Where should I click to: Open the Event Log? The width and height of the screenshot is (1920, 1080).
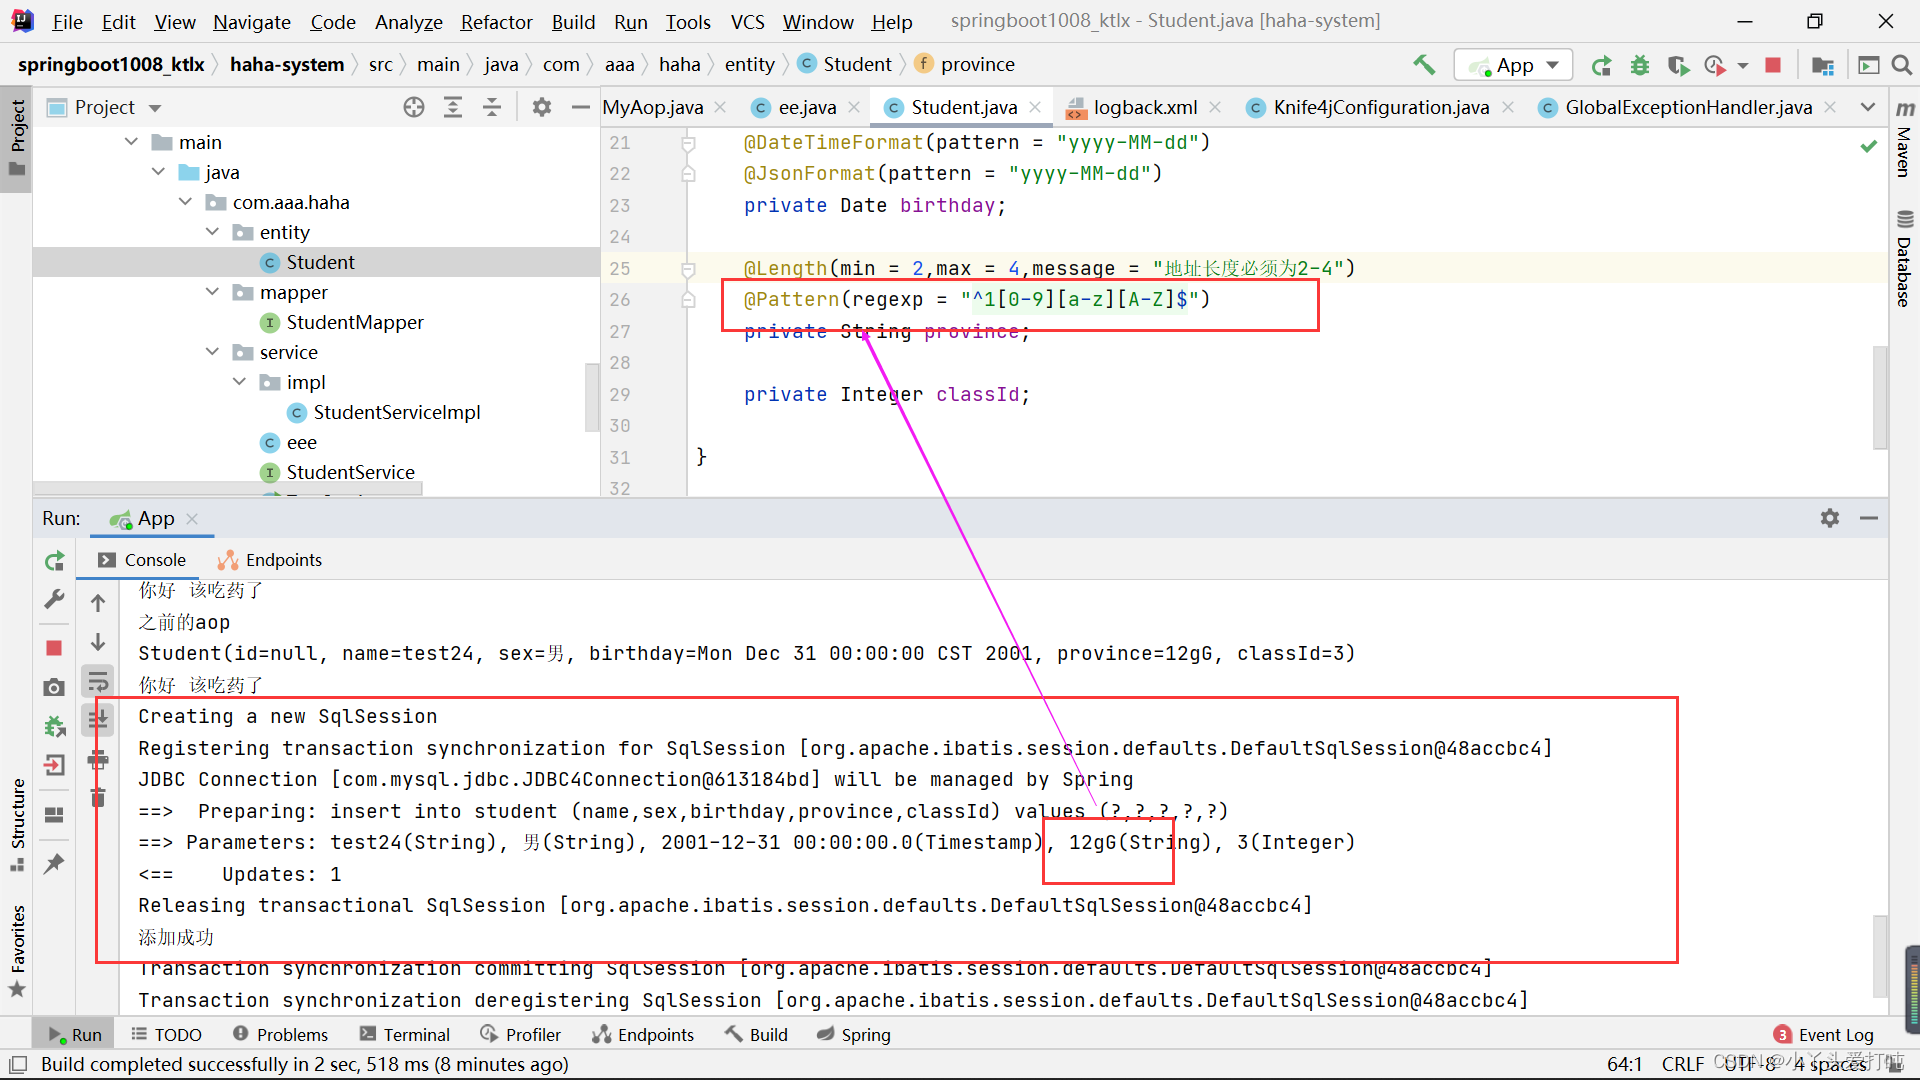point(1824,1035)
